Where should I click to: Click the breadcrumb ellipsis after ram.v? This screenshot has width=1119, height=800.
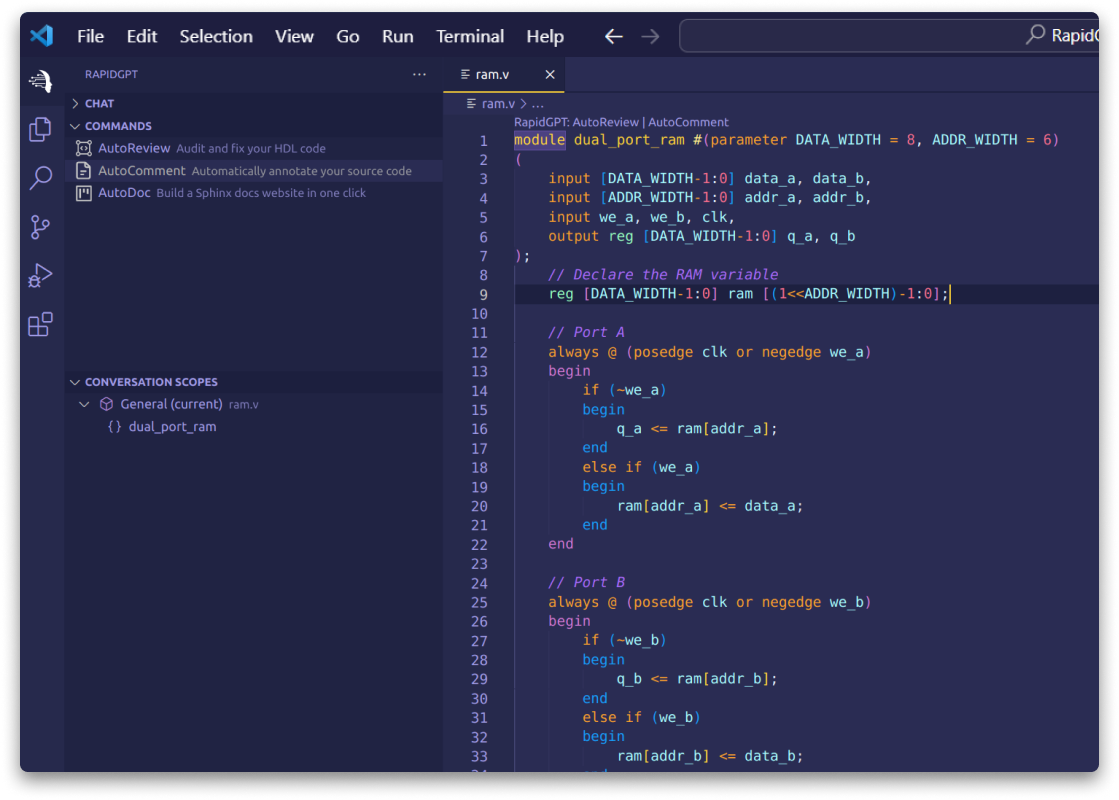click(537, 104)
